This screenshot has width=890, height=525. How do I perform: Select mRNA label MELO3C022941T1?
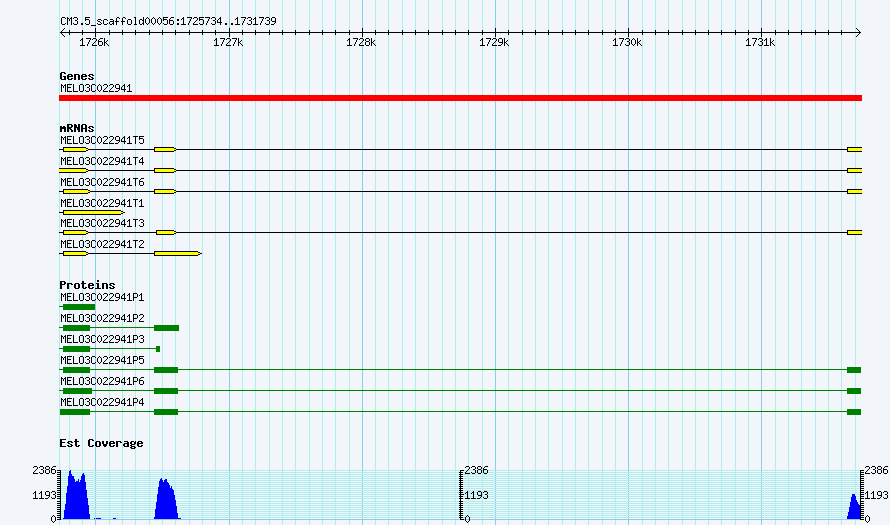102,203
